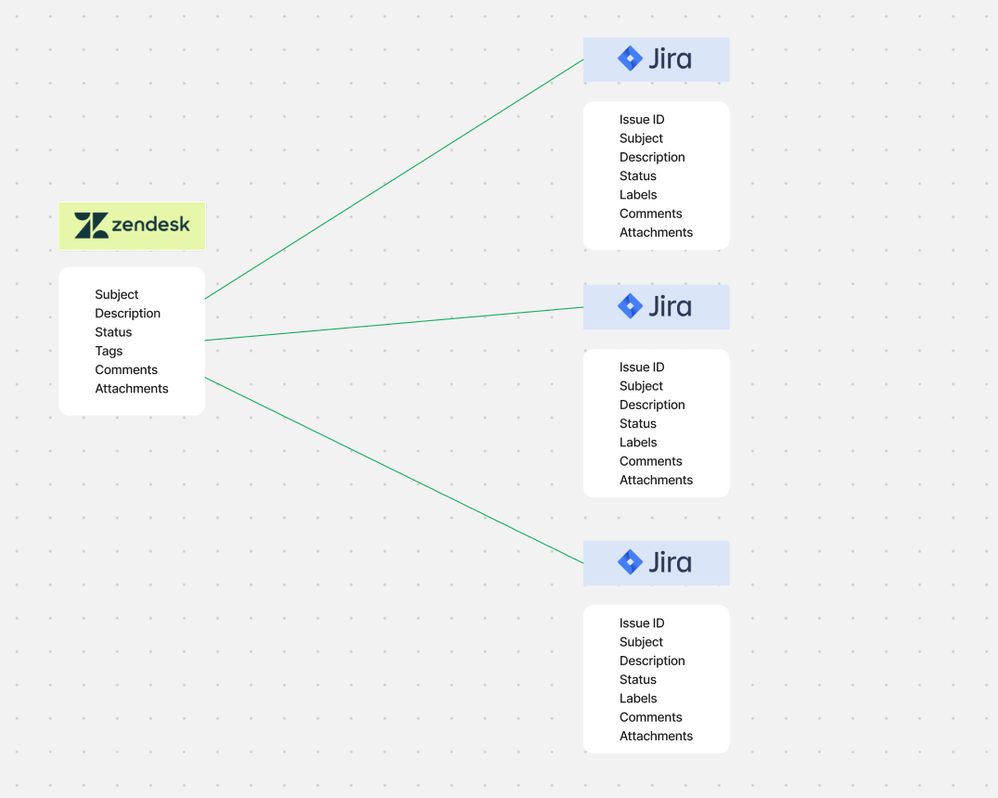Choose Labels in the bottom Jira card
Viewport: 998px width, 798px height.
coord(638,698)
